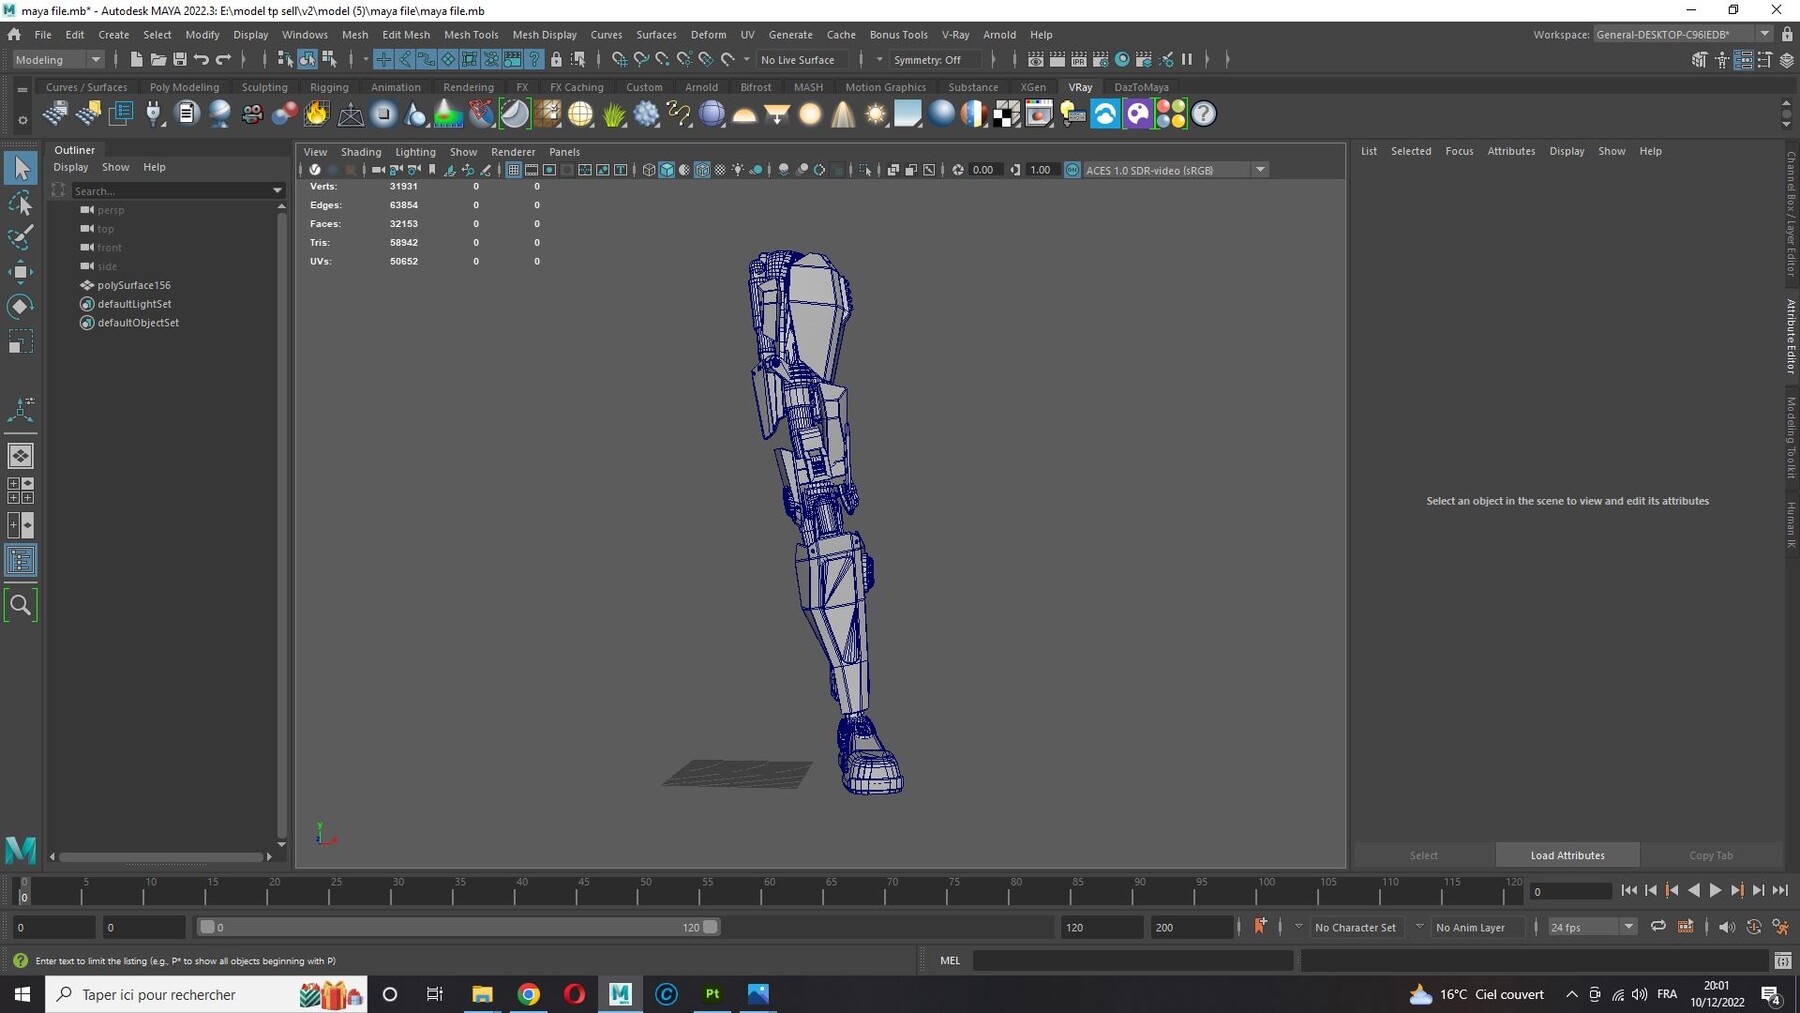Screen dimensions: 1800x1013
Task: Select the polygon sphere creation icon
Action: pos(712,115)
